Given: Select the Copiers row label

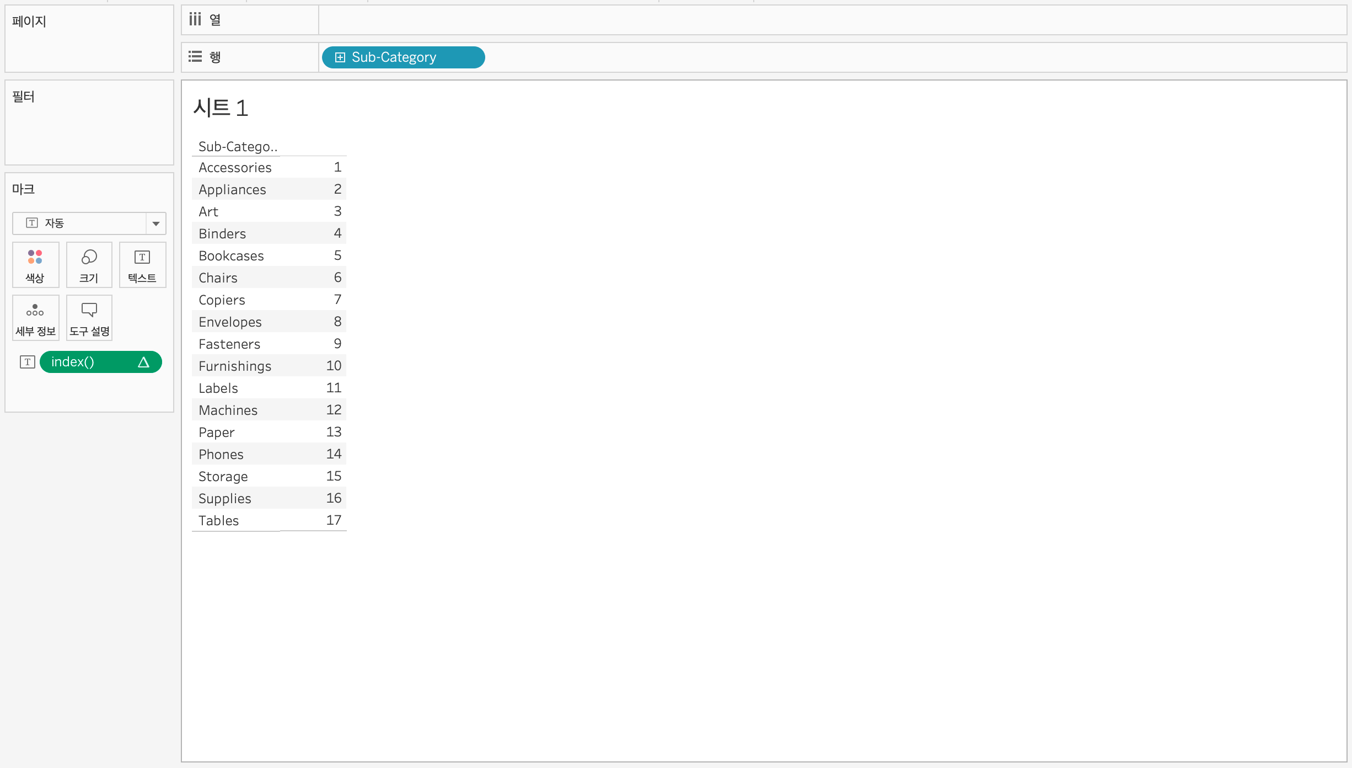Looking at the screenshot, I should pos(222,300).
